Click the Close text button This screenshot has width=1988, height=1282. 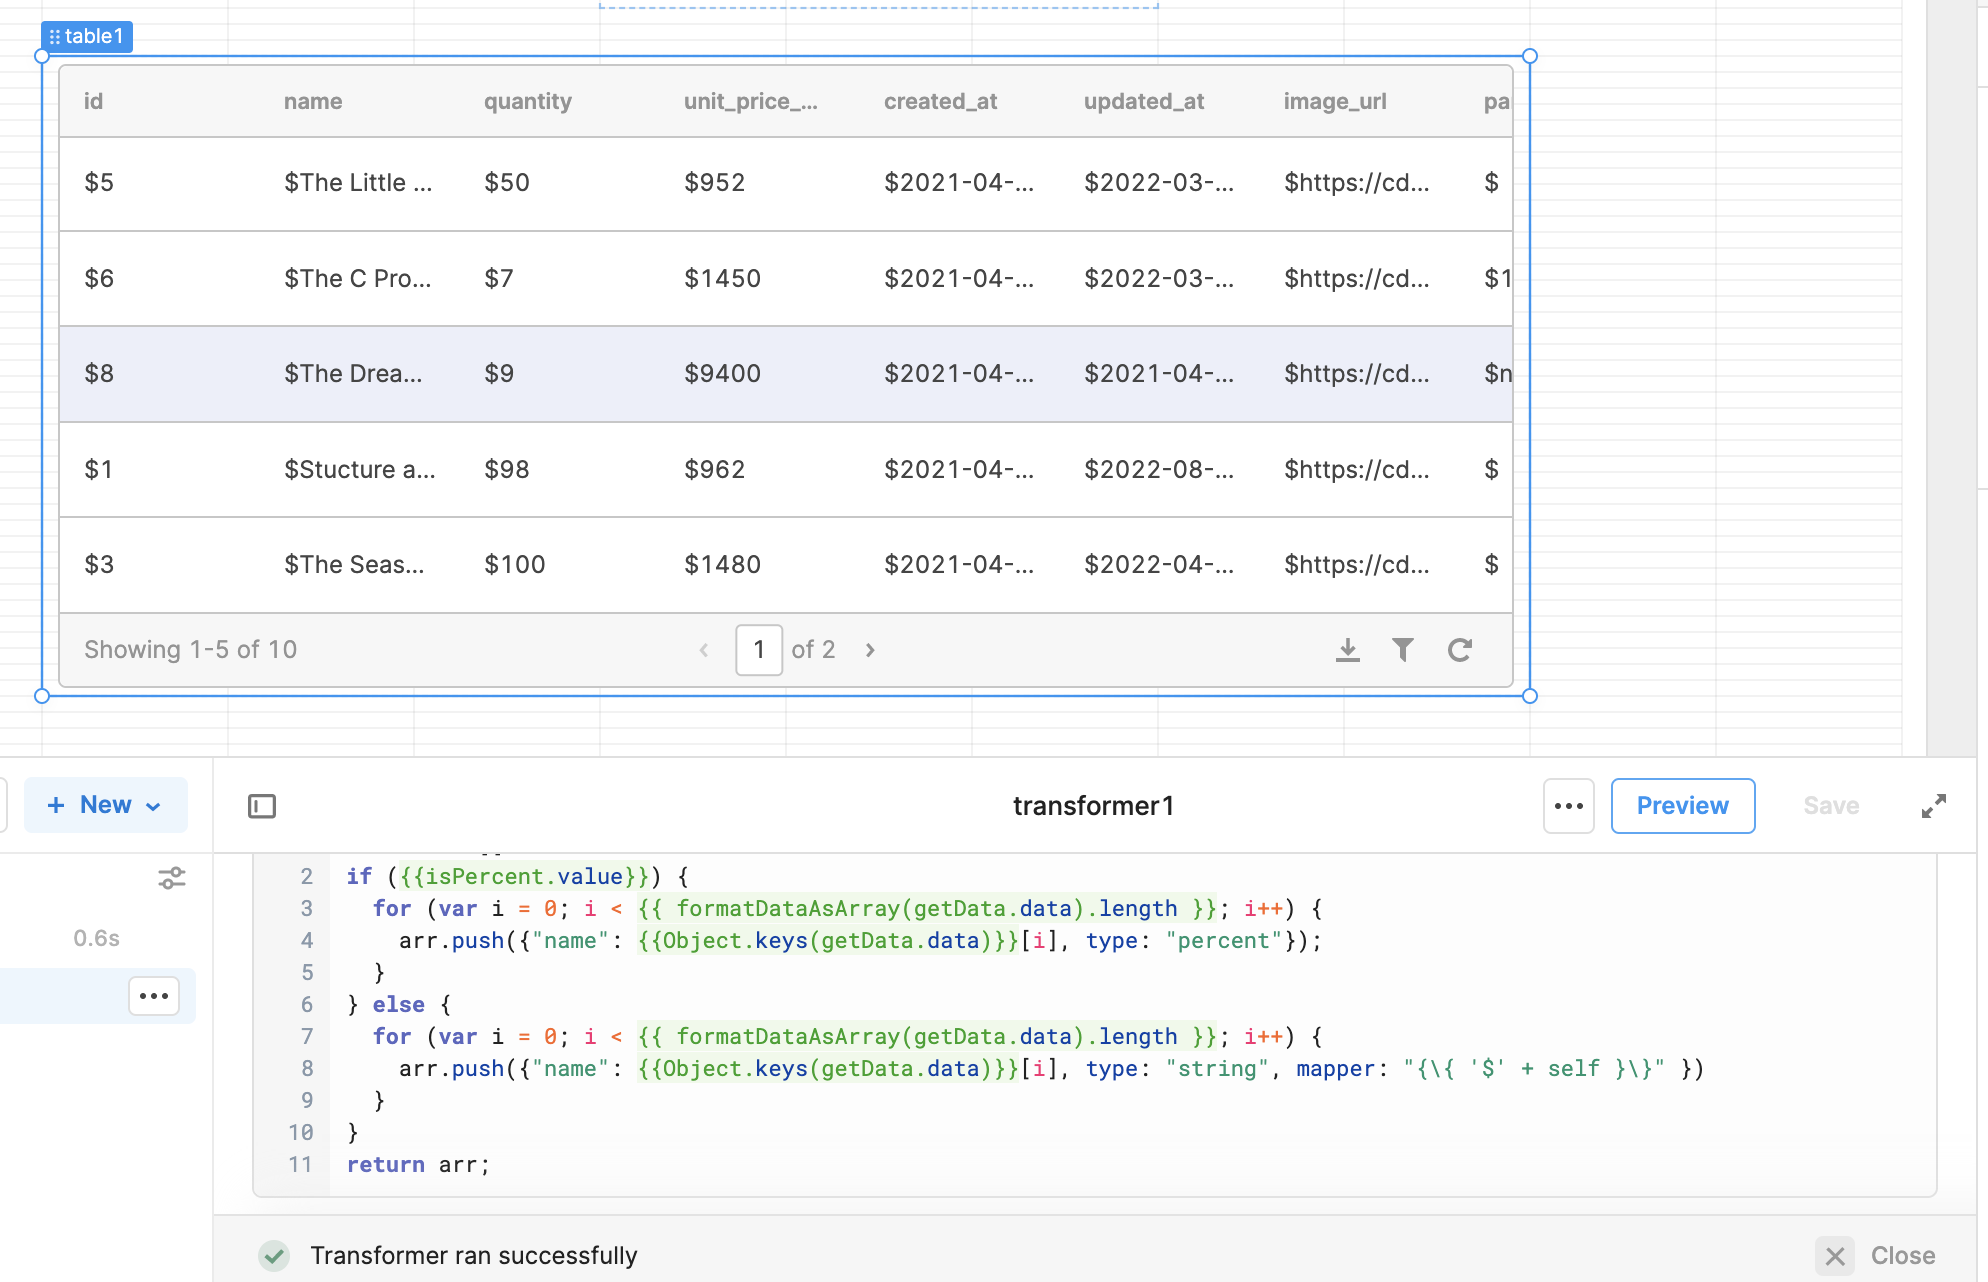(x=1903, y=1256)
